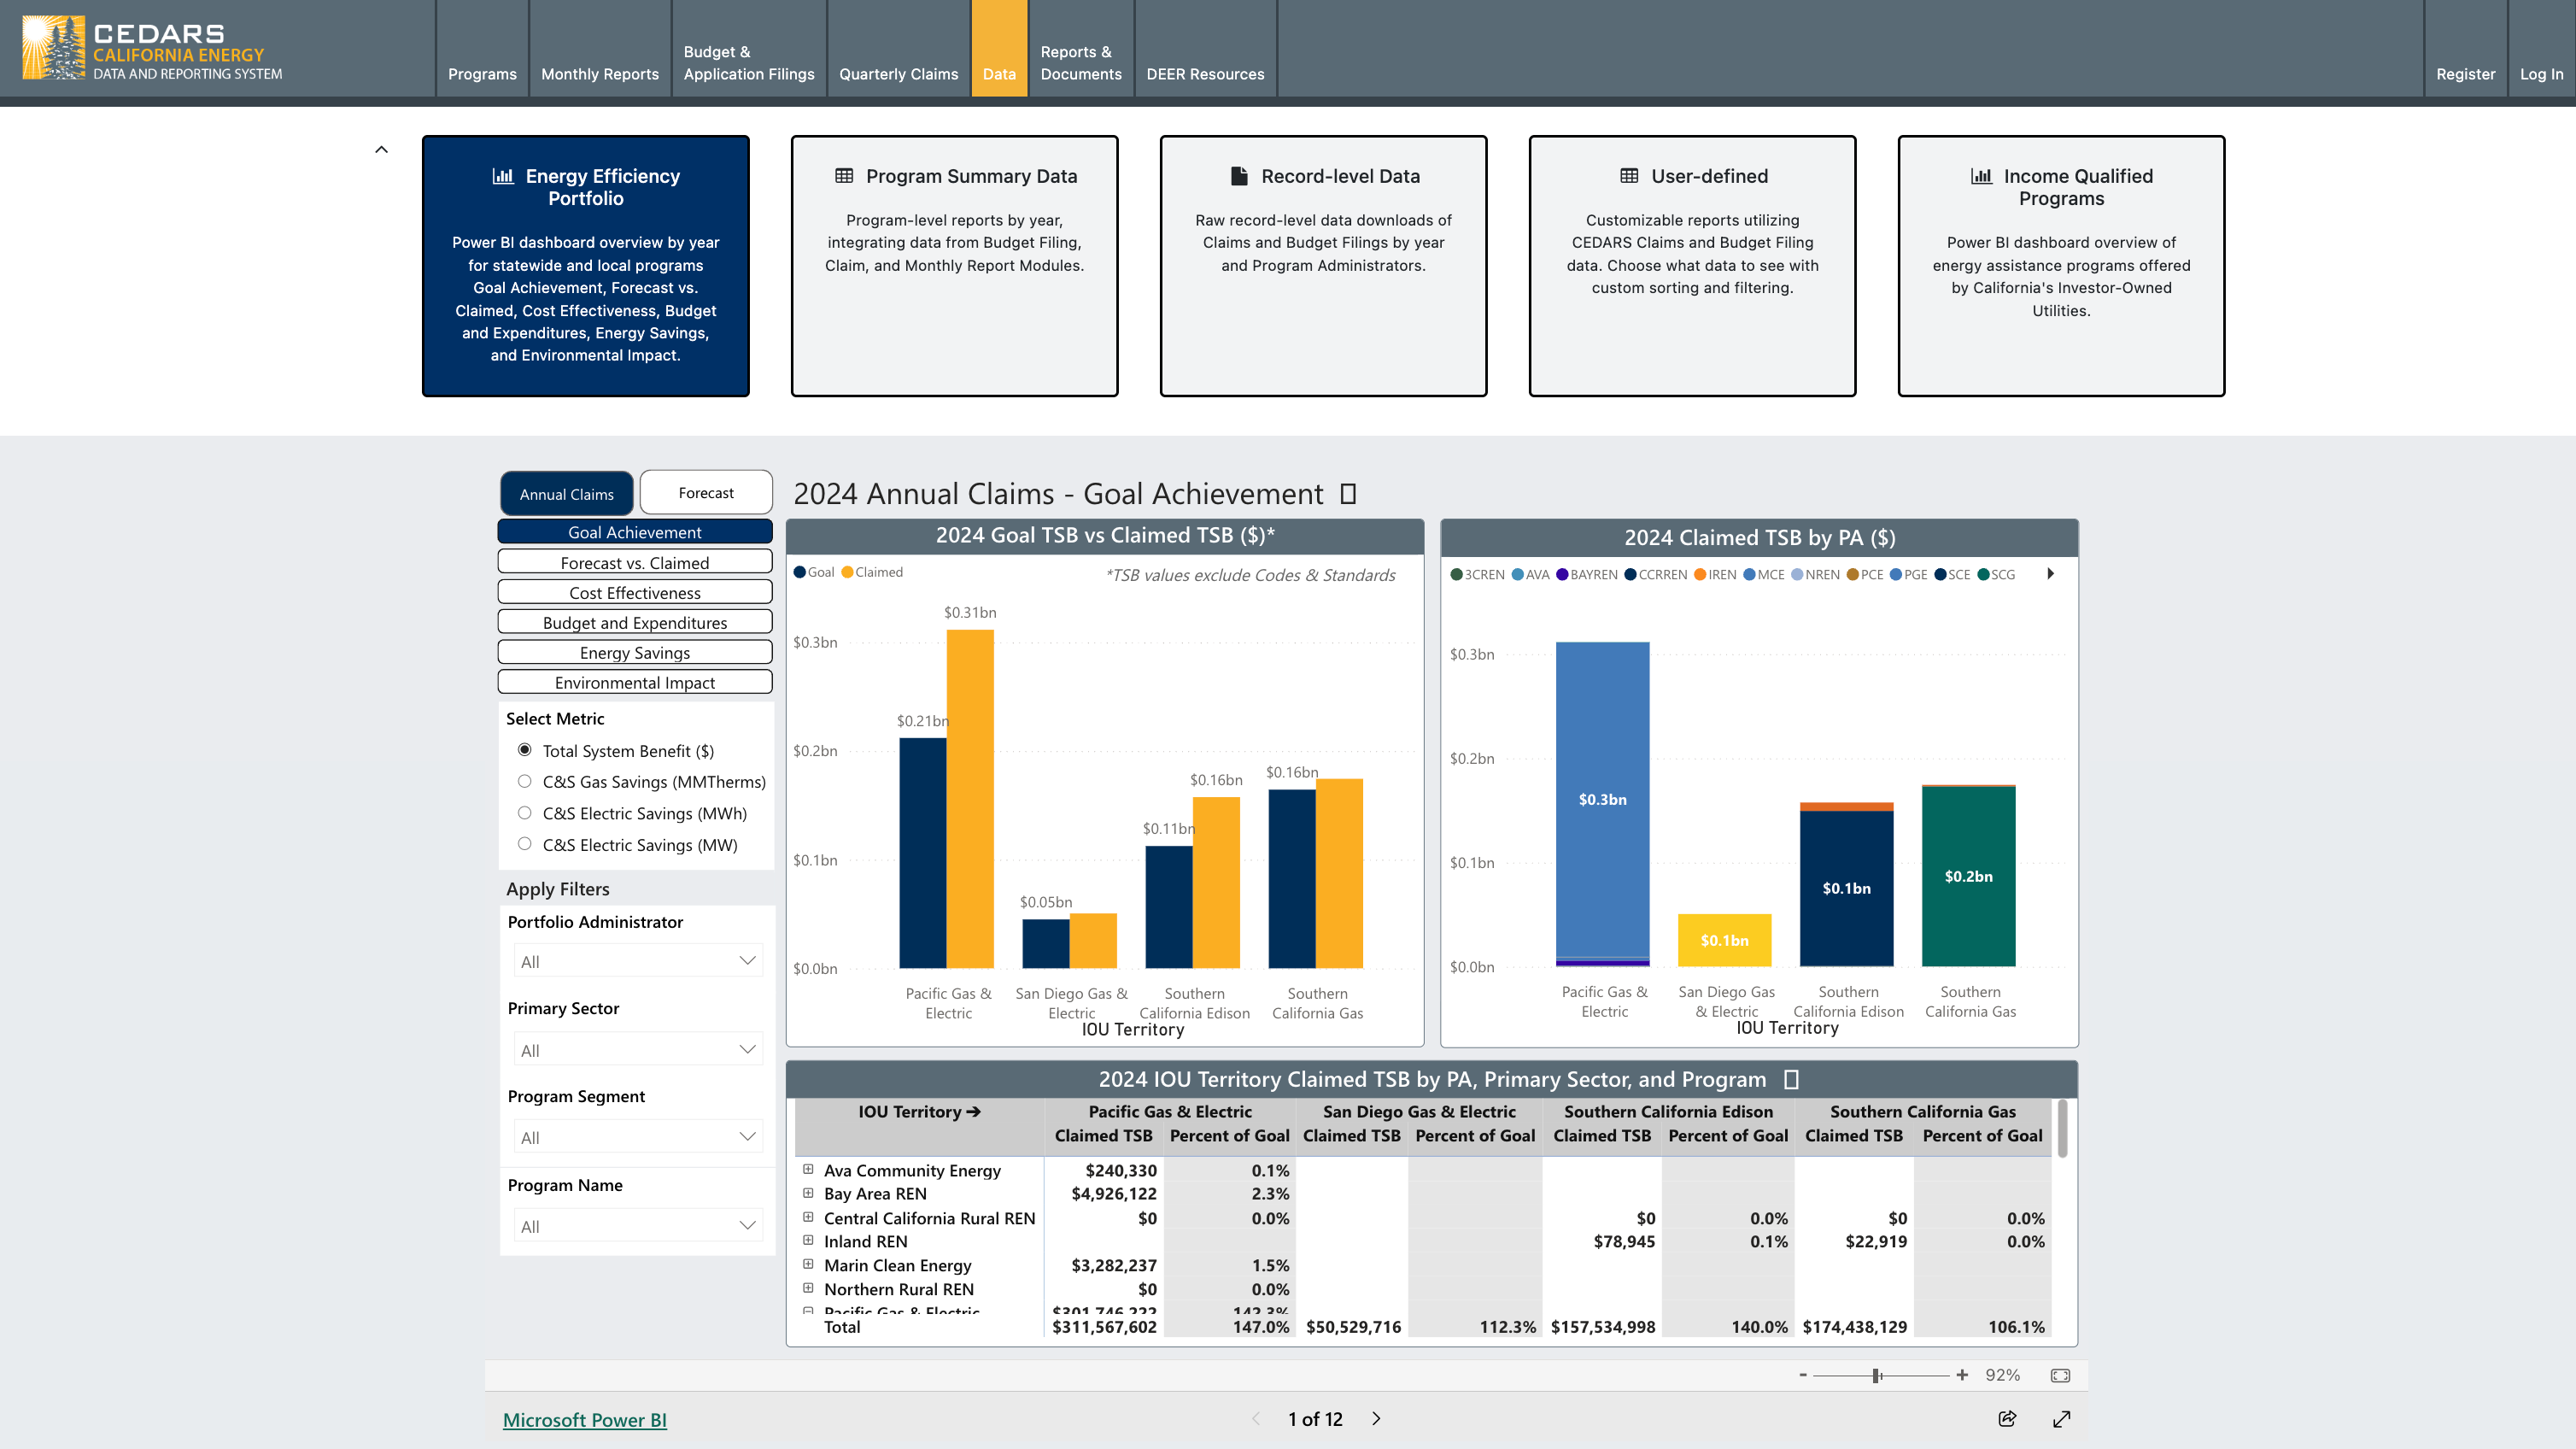Choose C&S Electric Savings (MW) option
The height and width of the screenshot is (1449, 2576).
[525, 845]
